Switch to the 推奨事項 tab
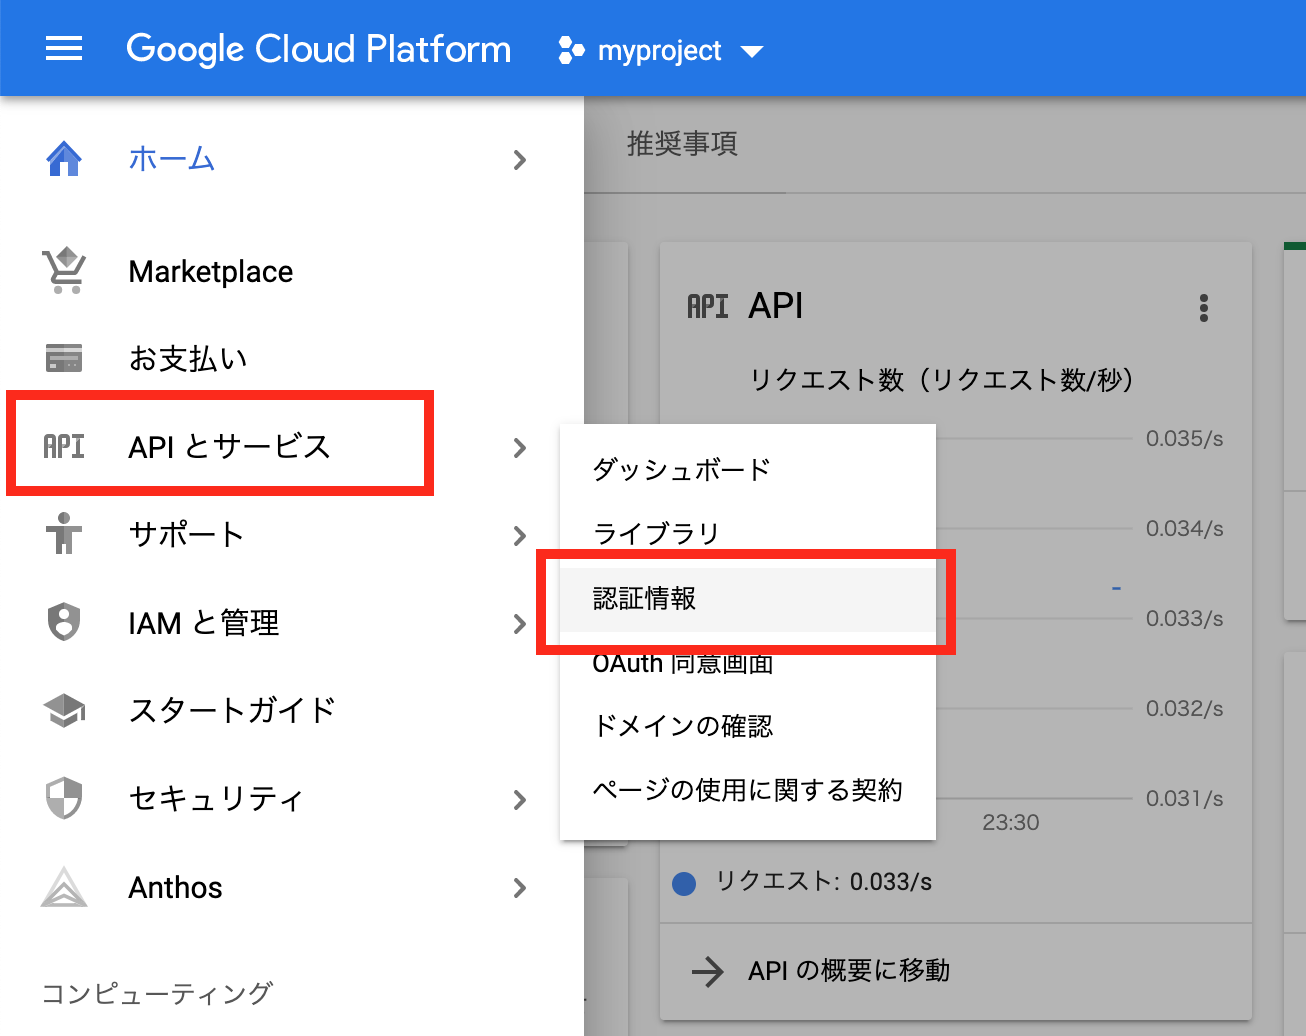The width and height of the screenshot is (1306, 1036). coord(682,144)
